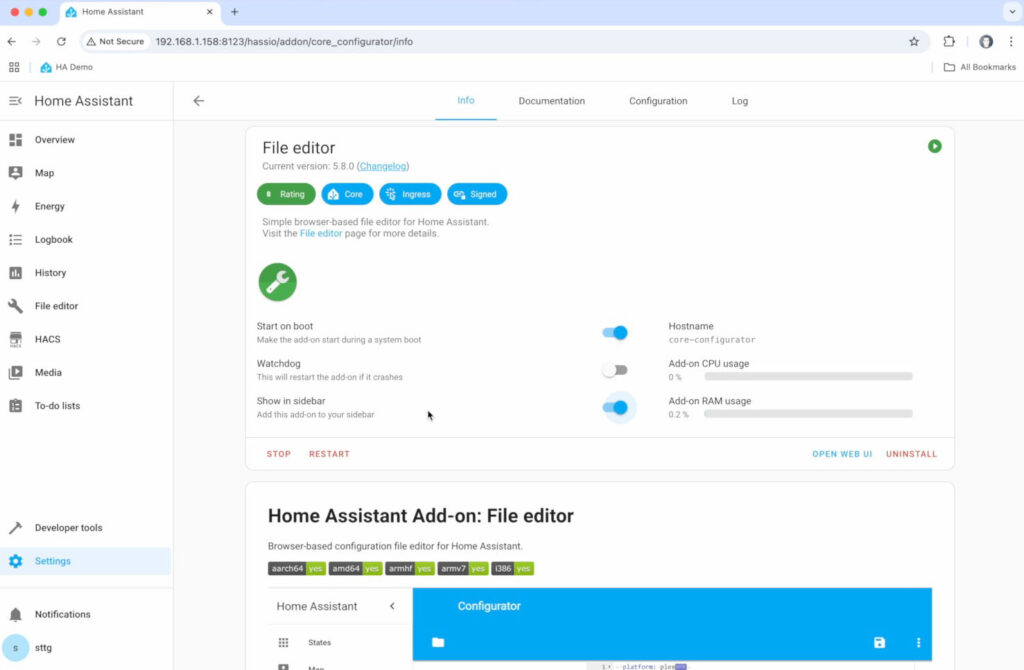This screenshot has width=1024, height=670.
Task: Click the amd64 yes badge
Action: click(355, 569)
